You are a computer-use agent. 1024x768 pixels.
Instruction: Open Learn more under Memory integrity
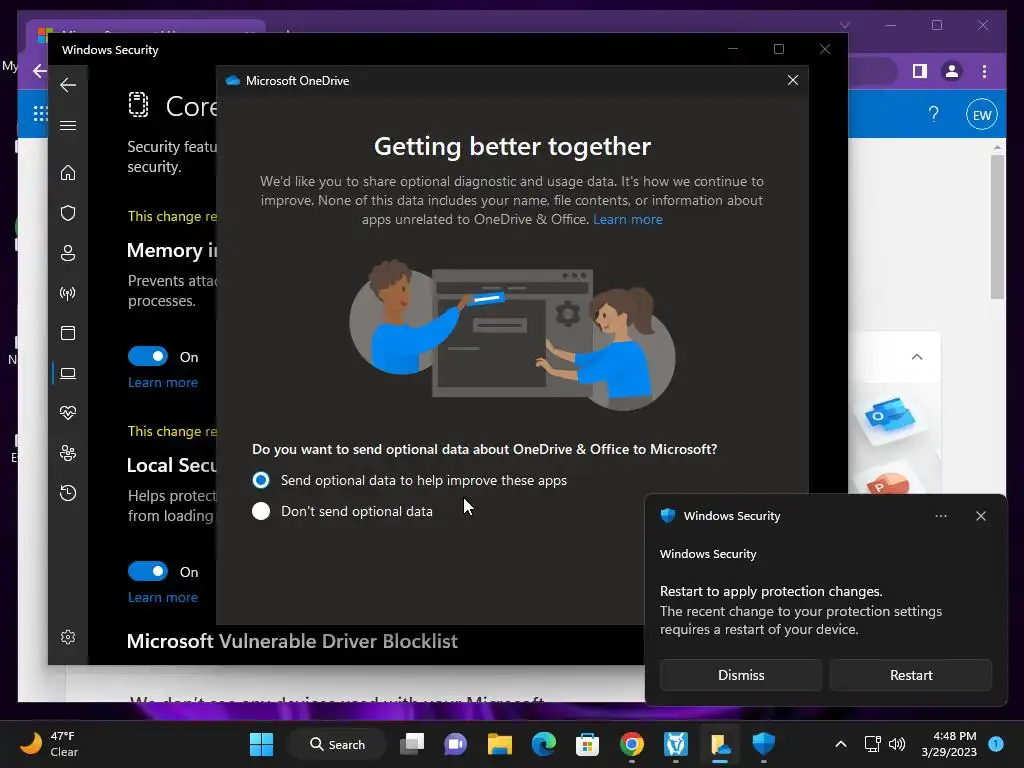point(163,383)
